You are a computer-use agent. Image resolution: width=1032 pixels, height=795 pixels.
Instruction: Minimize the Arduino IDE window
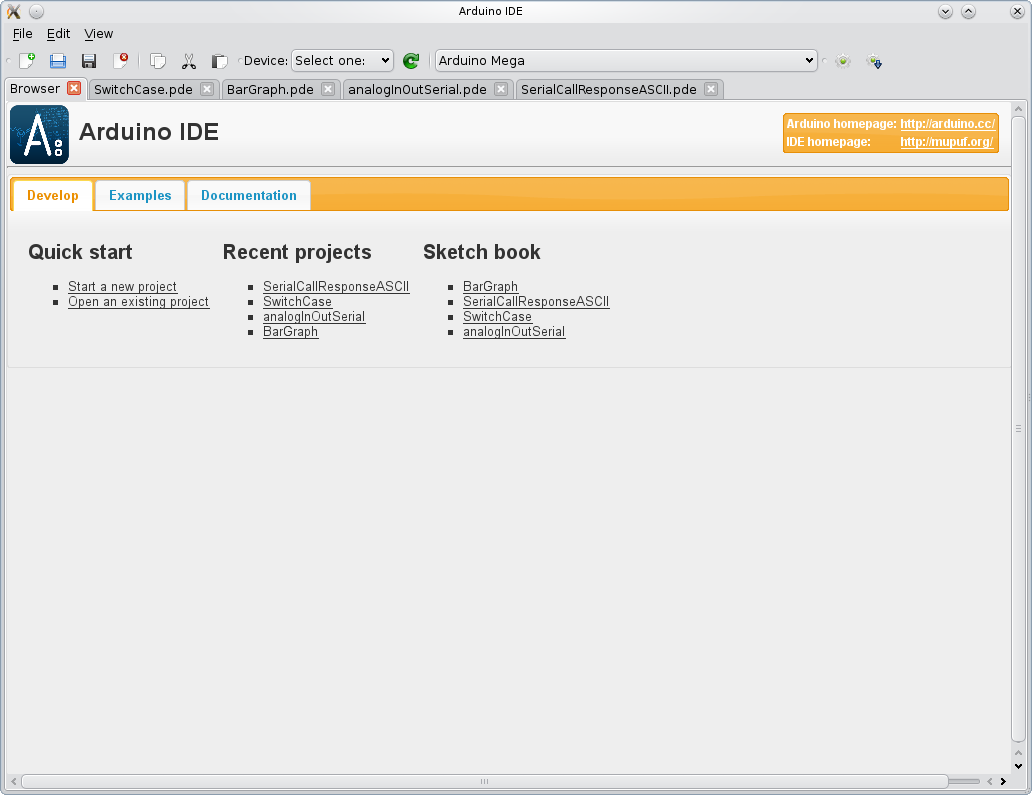click(945, 11)
